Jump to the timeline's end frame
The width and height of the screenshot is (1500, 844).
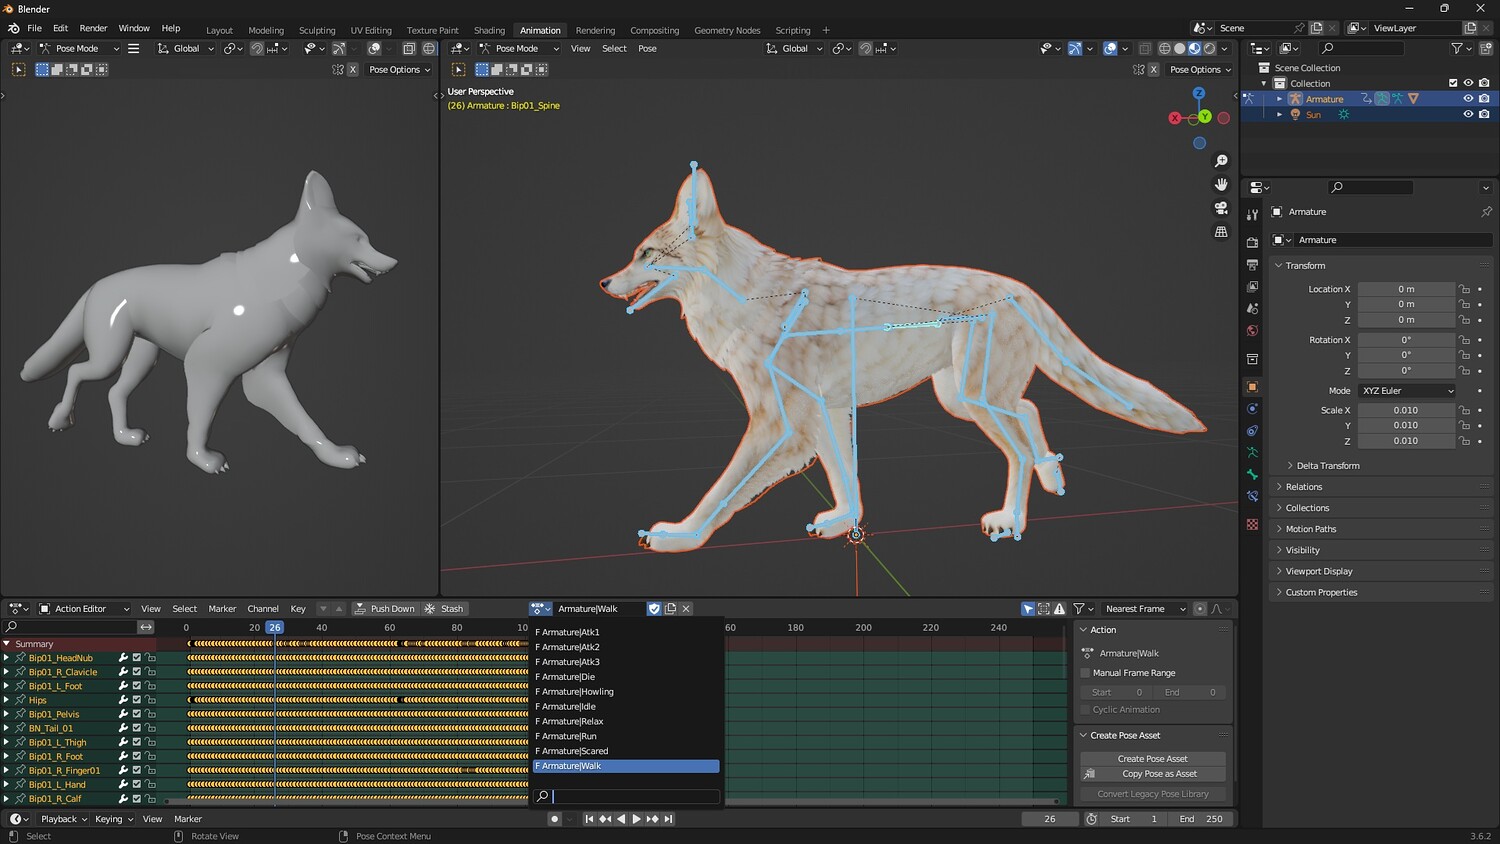click(x=669, y=819)
